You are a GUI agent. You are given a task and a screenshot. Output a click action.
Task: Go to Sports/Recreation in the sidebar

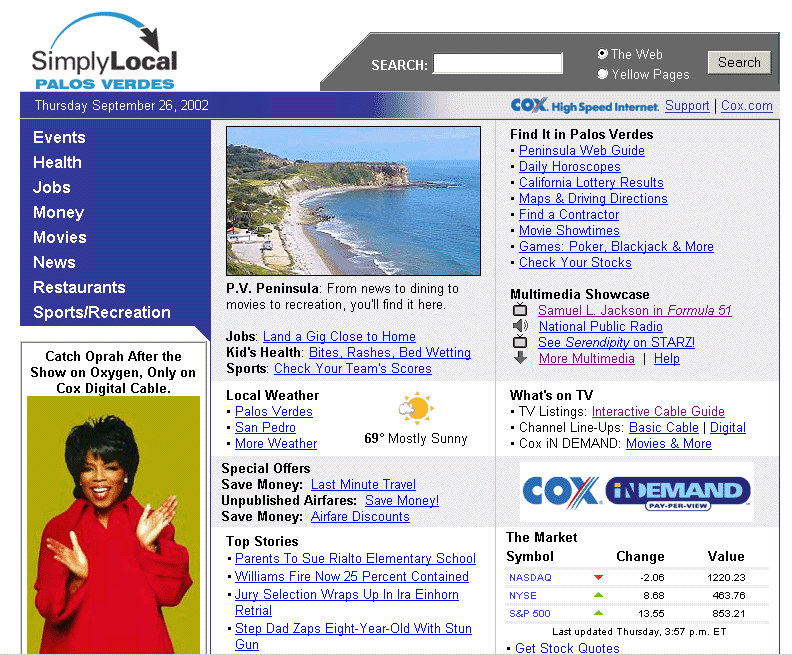point(101,313)
